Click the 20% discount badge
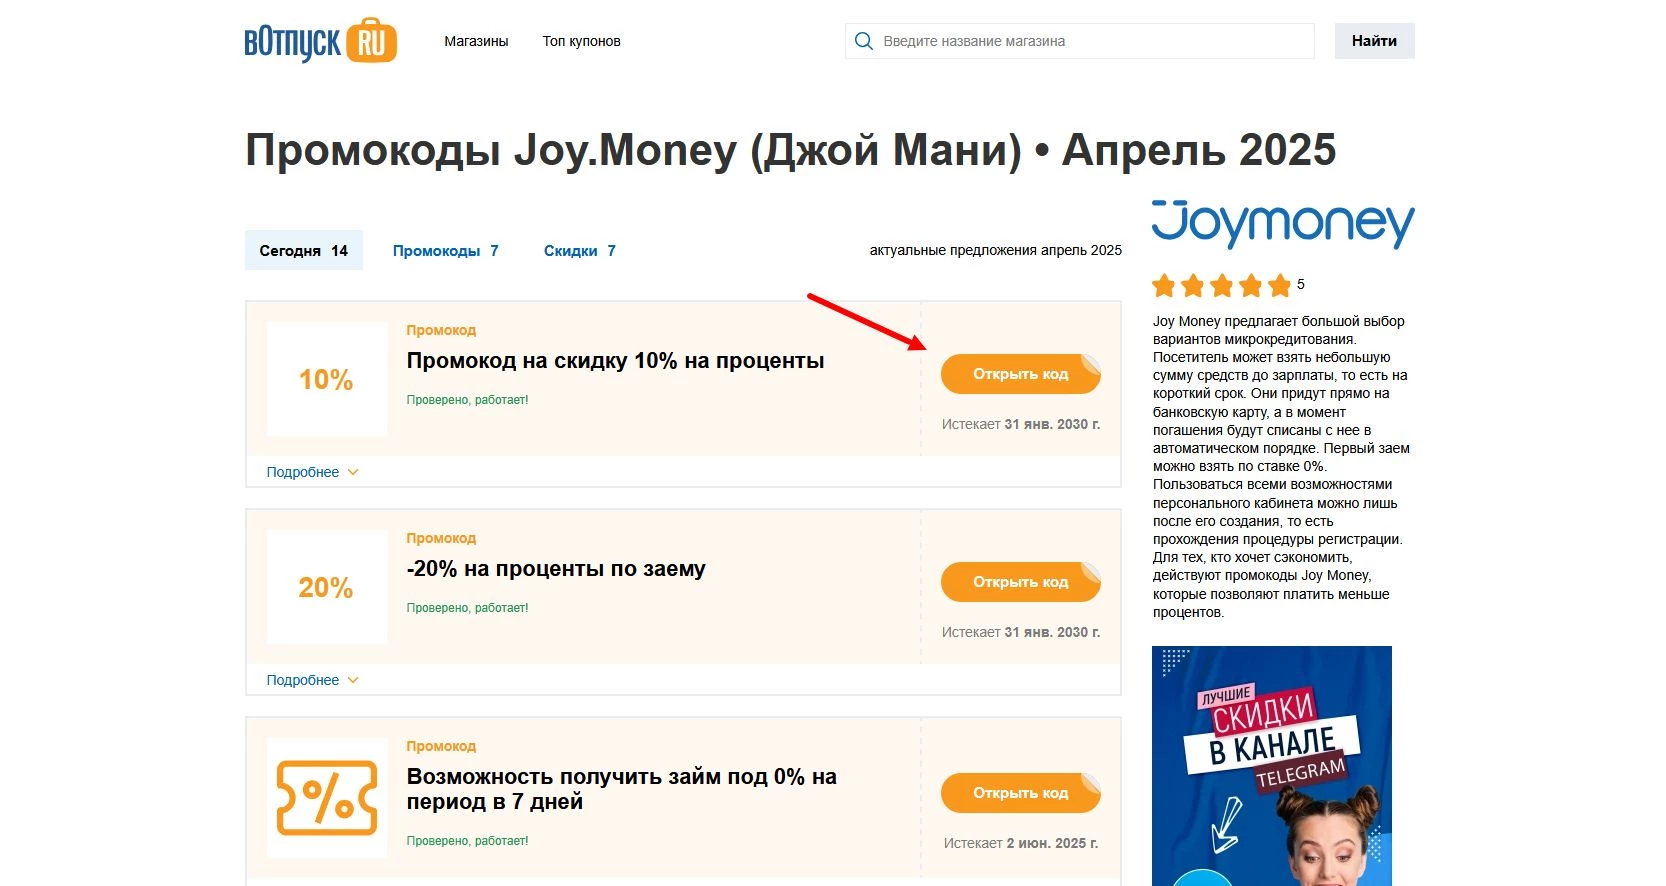Image resolution: width=1666 pixels, height=886 pixels. [x=326, y=588]
